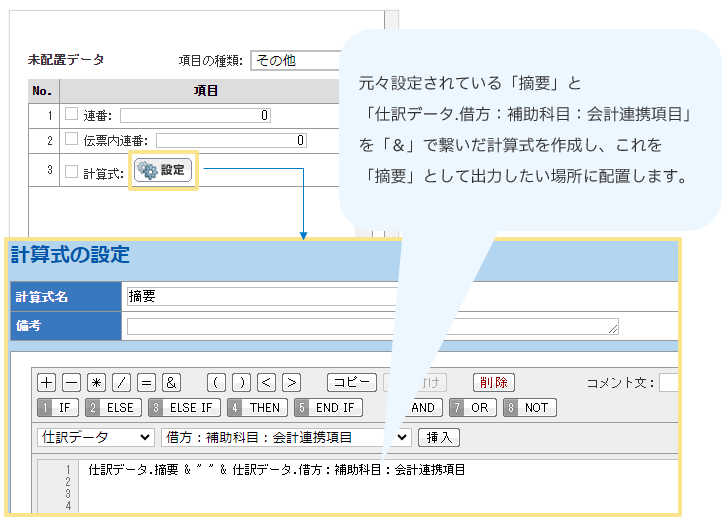The image size is (728, 521).
Task: Insert an opening parenthesis
Action: pyautogui.click(x=216, y=382)
